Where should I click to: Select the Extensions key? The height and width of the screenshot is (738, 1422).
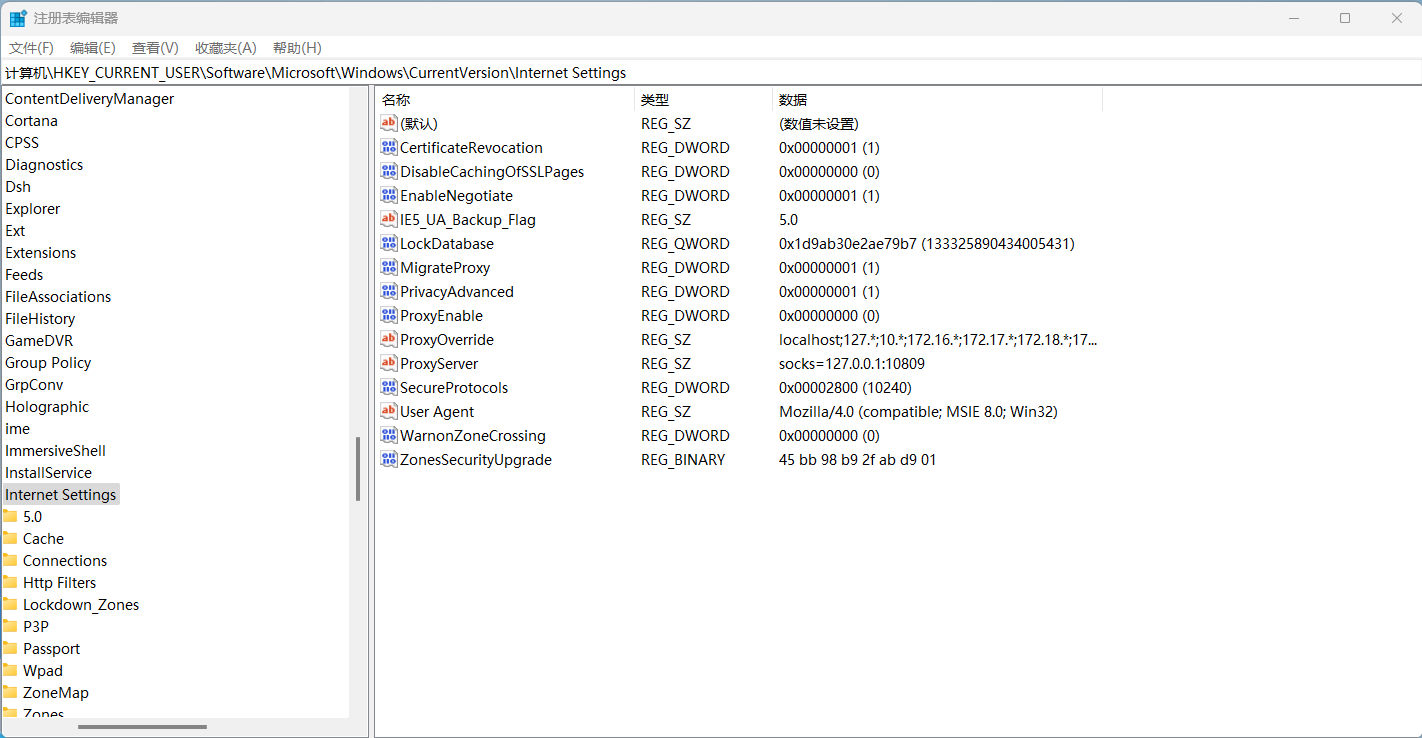[41, 253]
